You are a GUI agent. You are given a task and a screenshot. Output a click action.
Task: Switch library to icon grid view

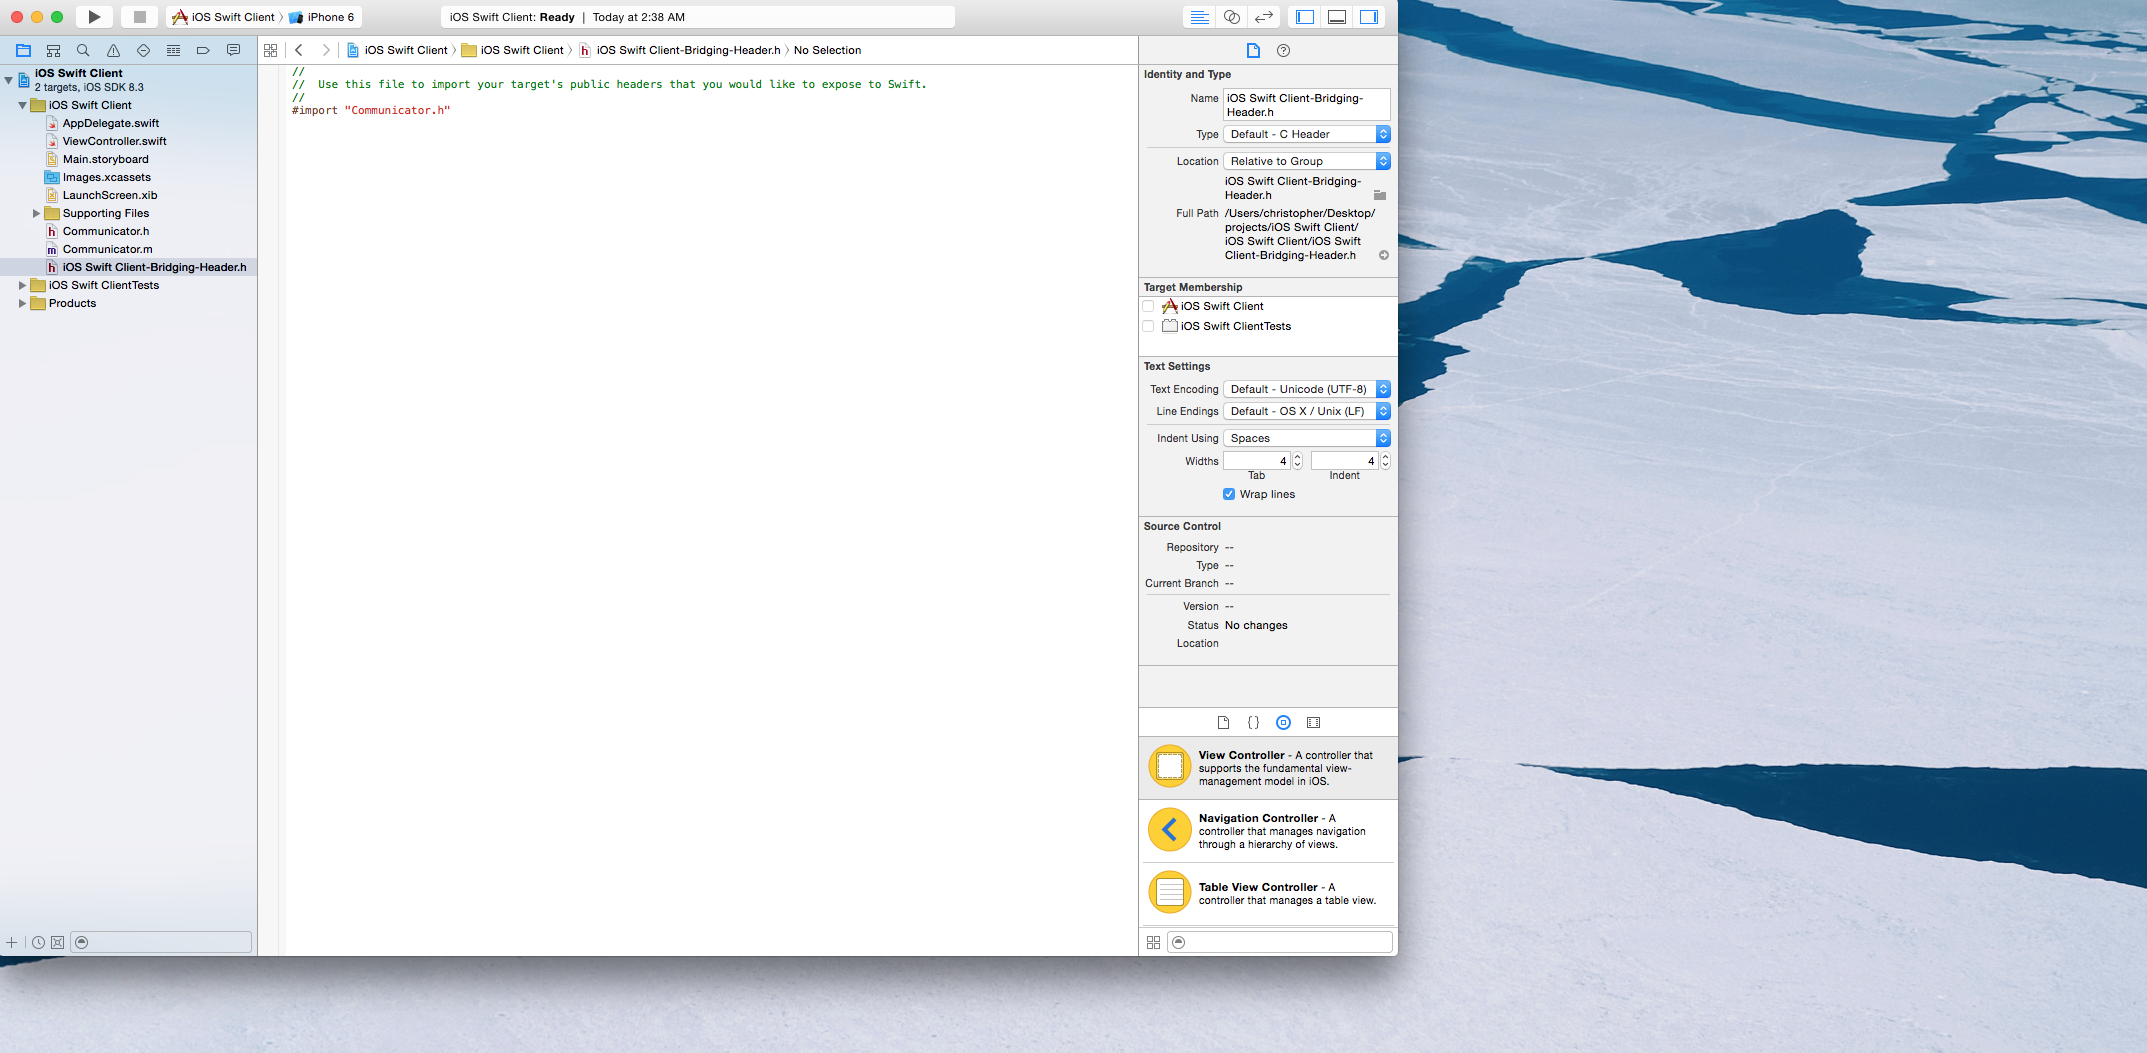click(1153, 942)
